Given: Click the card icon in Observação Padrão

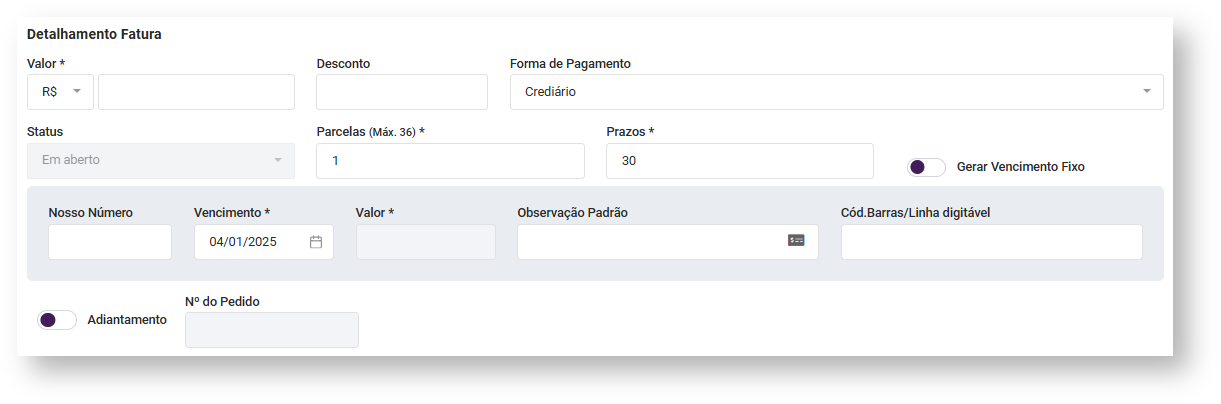Looking at the screenshot, I should click(x=796, y=241).
